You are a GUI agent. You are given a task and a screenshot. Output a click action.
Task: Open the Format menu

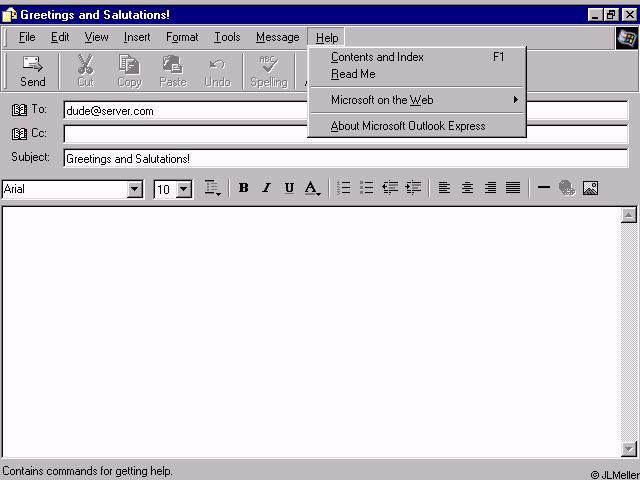point(182,37)
